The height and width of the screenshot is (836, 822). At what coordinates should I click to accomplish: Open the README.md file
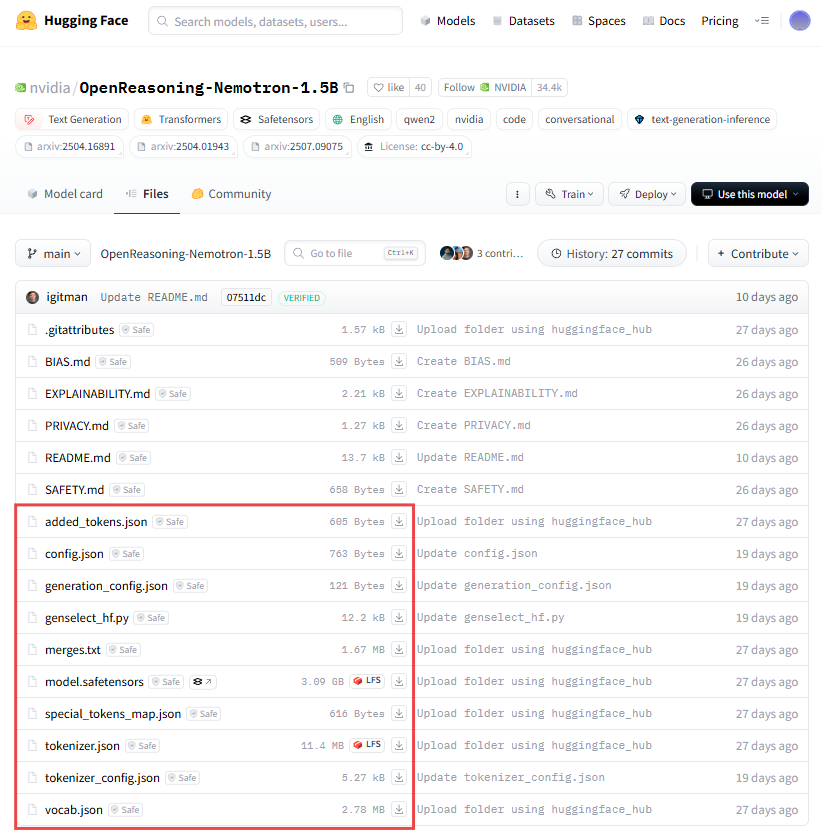[78, 458]
